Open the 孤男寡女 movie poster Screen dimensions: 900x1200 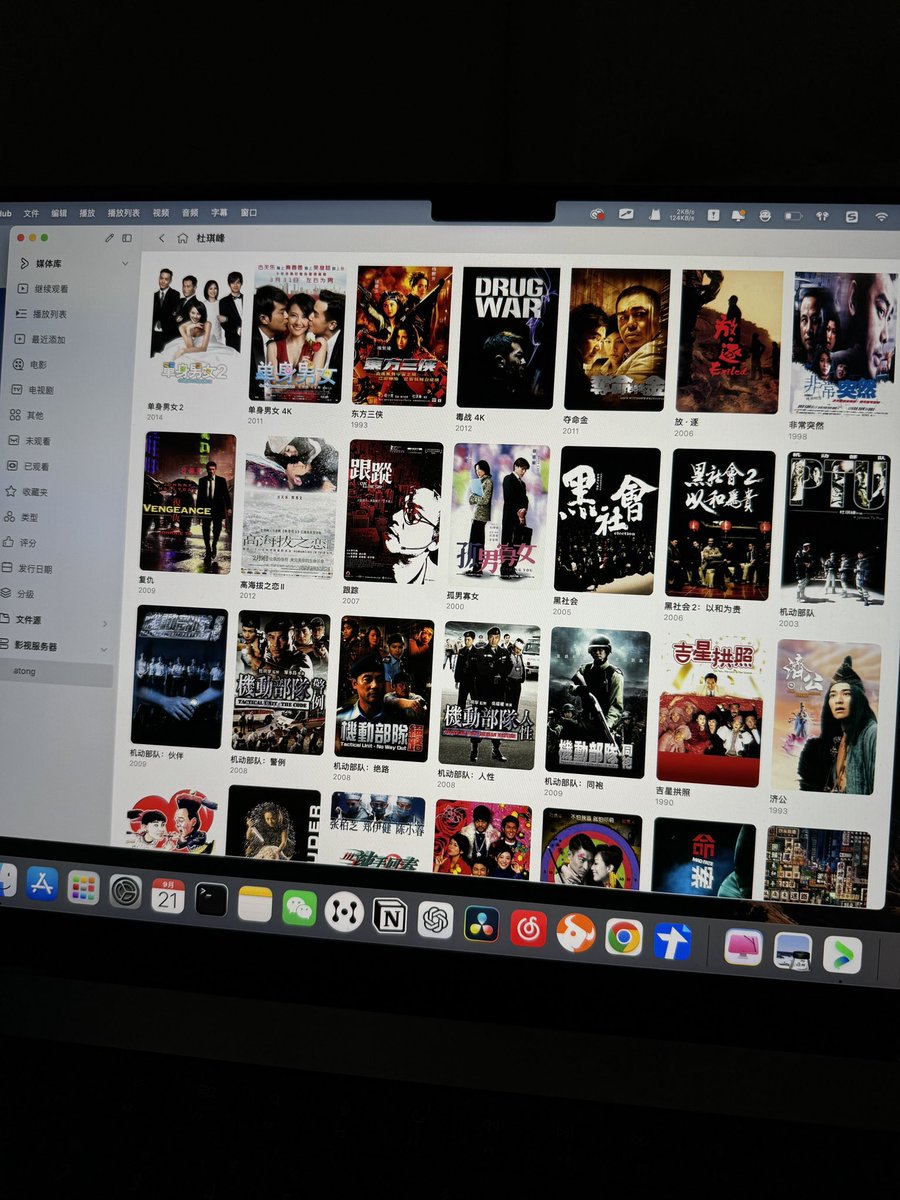coord(501,515)
